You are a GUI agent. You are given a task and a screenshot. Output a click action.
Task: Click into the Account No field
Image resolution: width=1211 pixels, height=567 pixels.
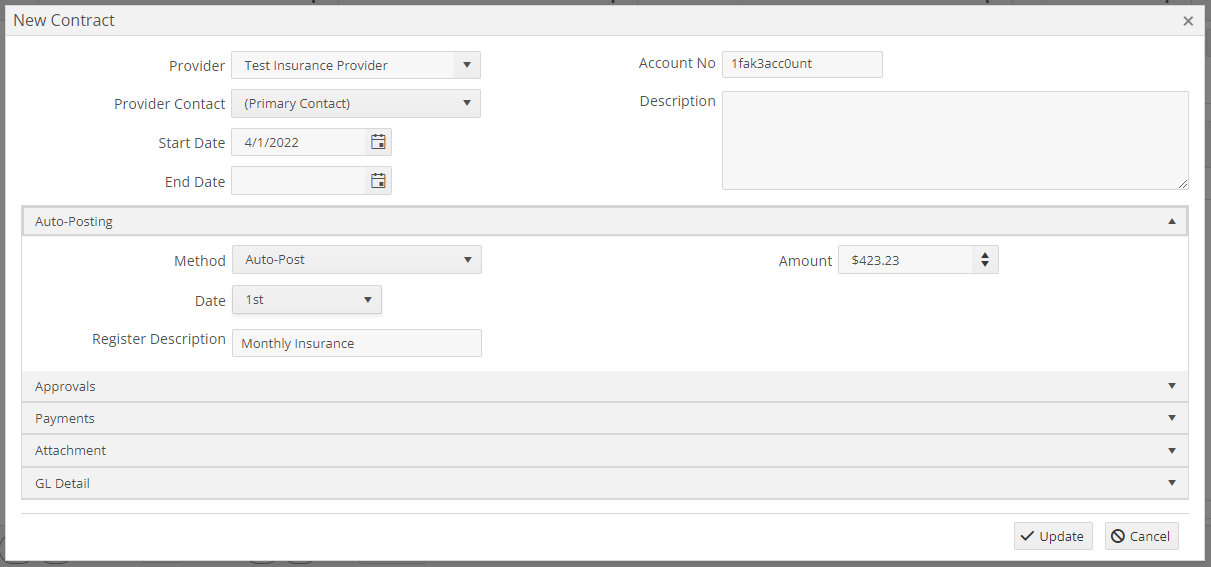pos(802,64)
